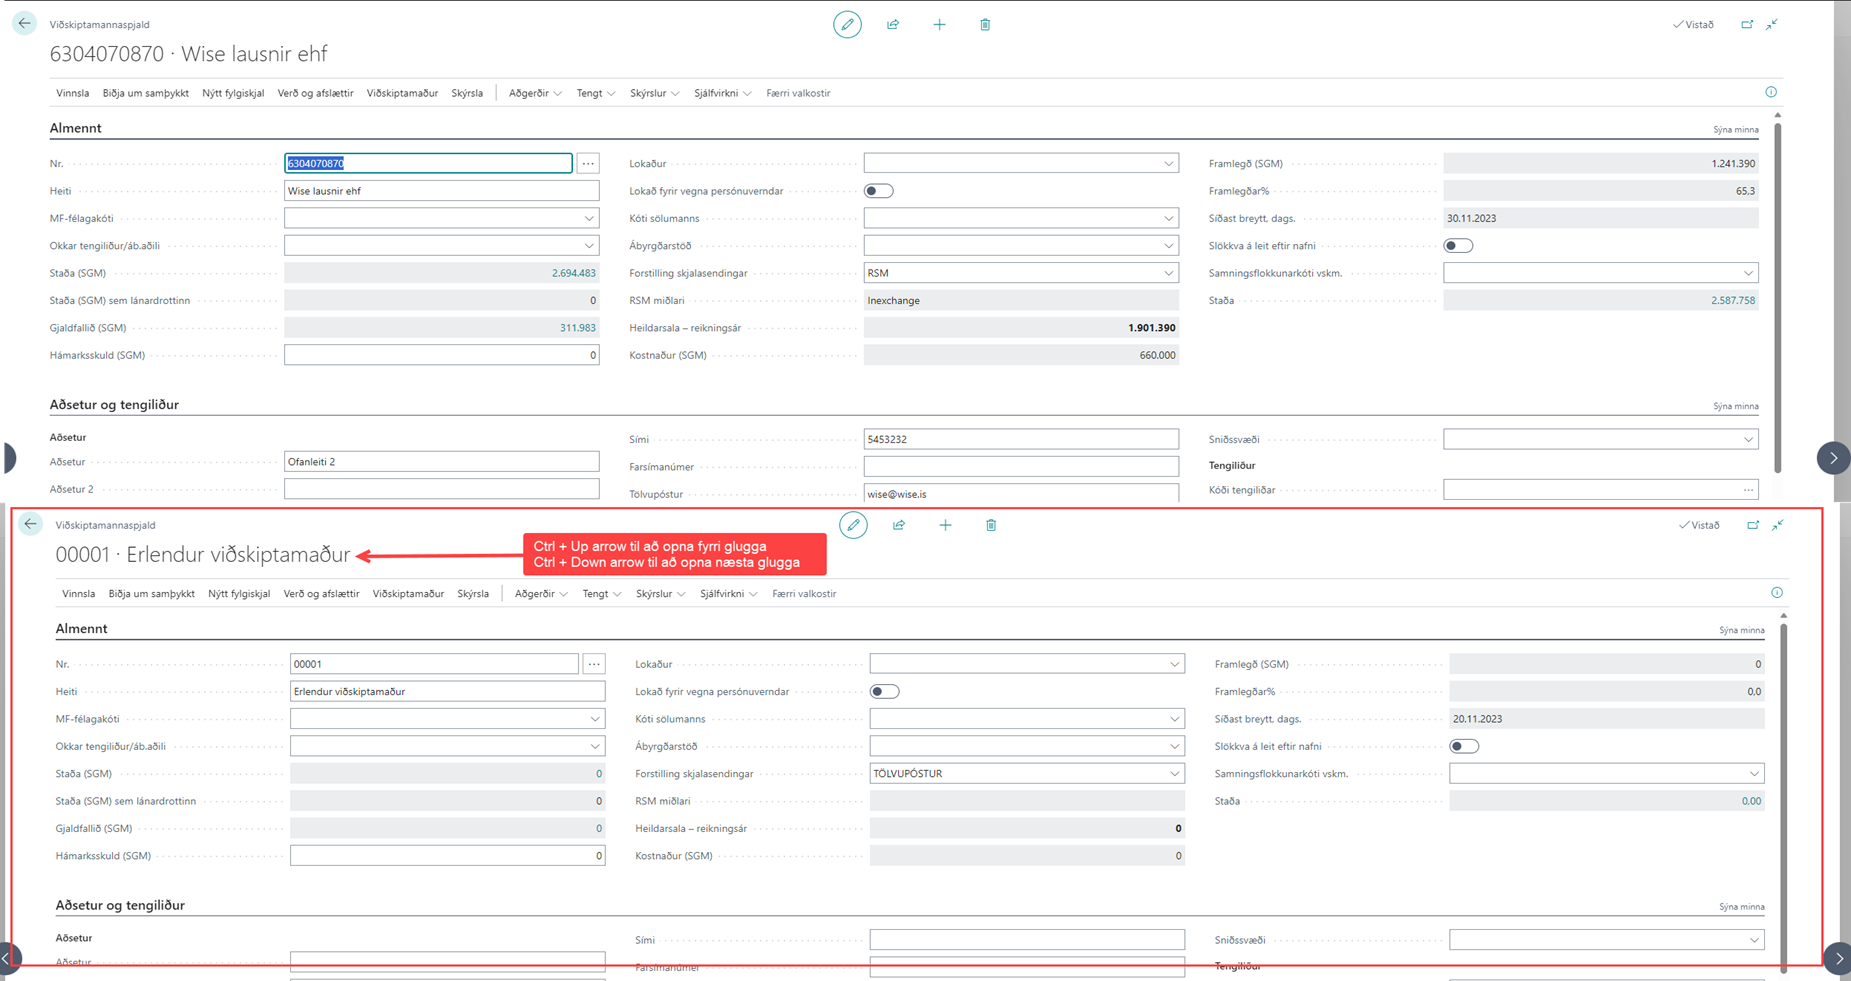The width and height of the screenshot is (1851, 981).
Task: Click Sími field containing 5453232
Action: (x=1020, y=439)
